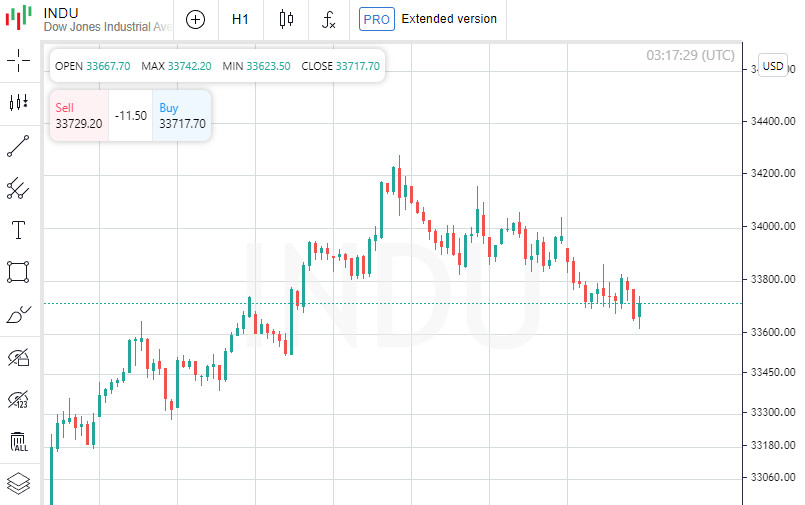Open the object layers panel icon
This screenshot has width=805, height=505.
pos(19,483)
